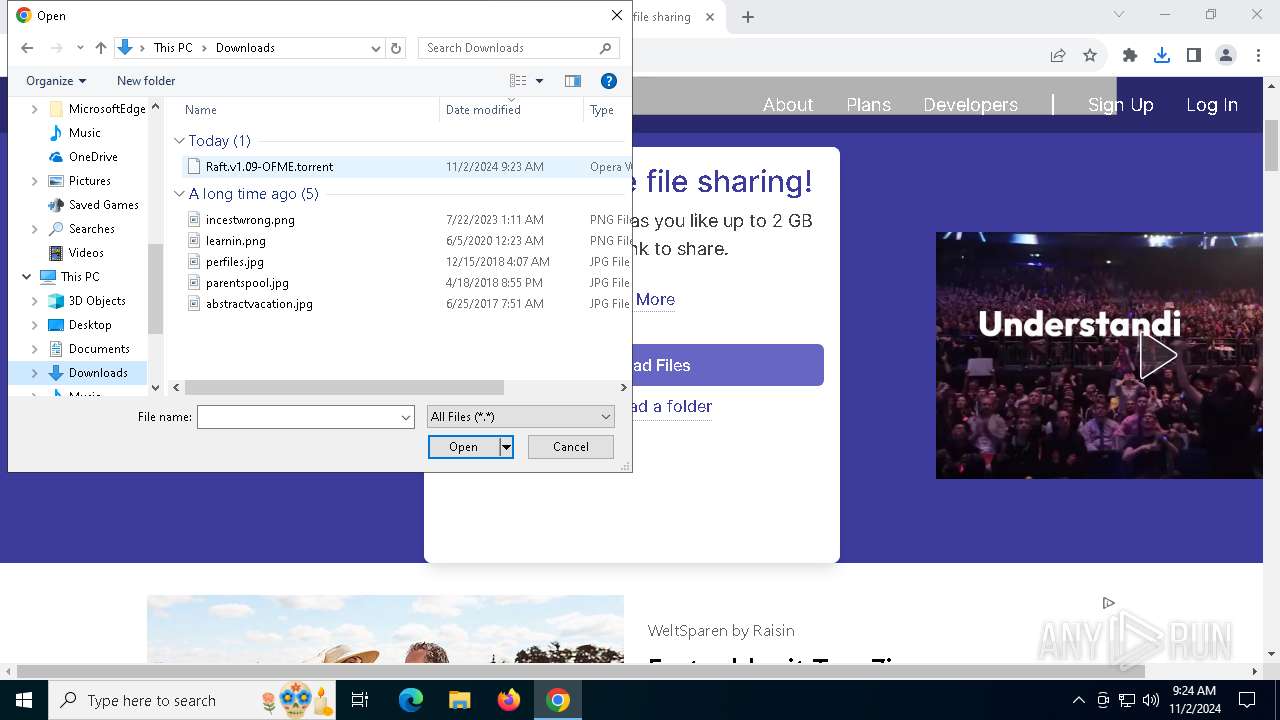Go back in the Open dialog
Screen dimensions: 1280x720
click(x=27, y=48)
